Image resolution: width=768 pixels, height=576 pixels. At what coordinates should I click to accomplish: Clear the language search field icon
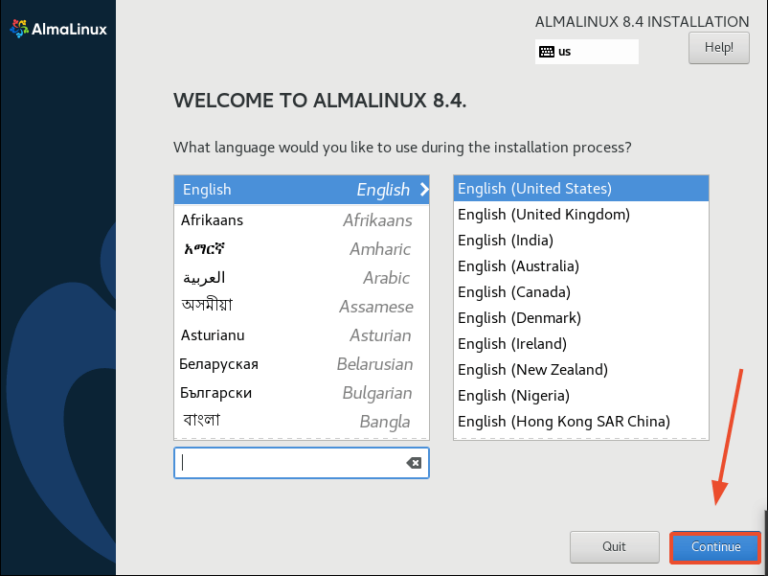click(414, 463)
